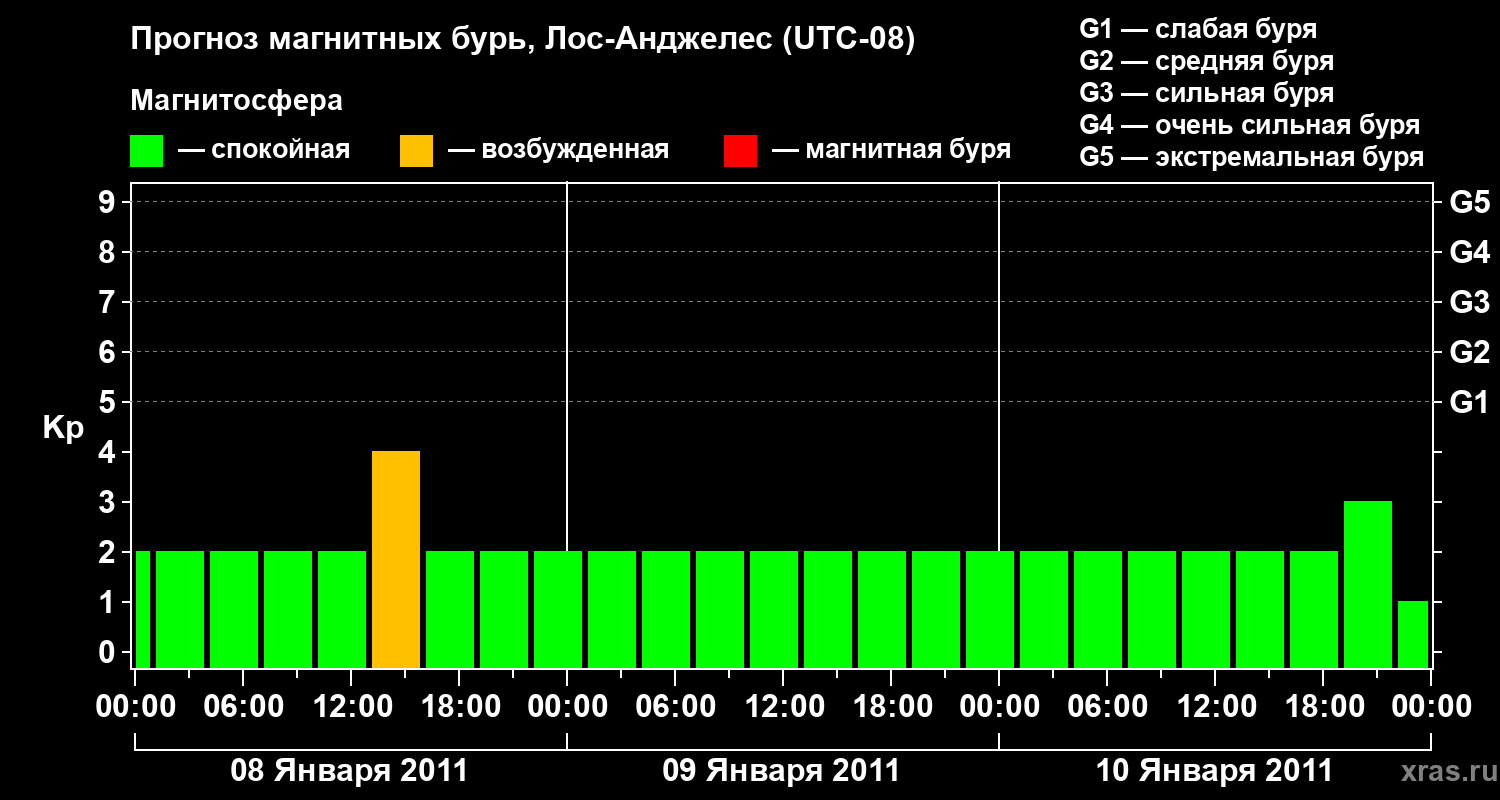Click the «09 Января 2011» date label
The width and height of the screenshot is (1500, 800).
(782, 771)
